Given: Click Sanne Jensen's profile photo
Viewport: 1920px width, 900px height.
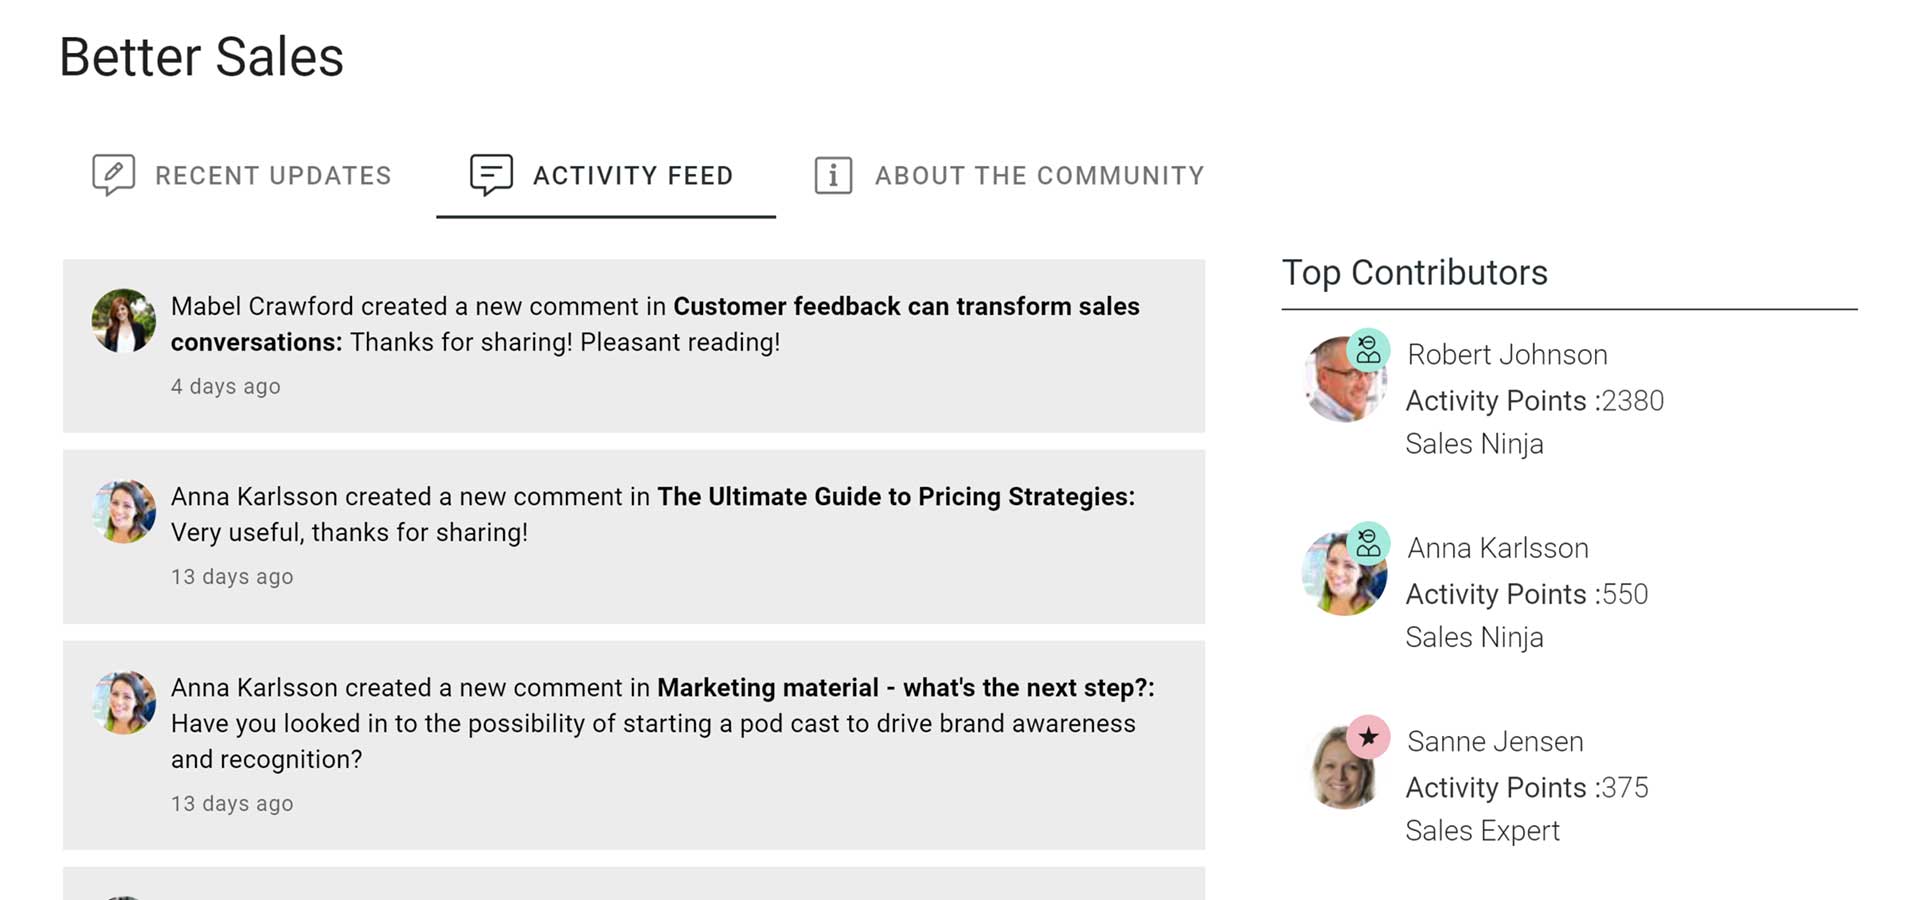Looking at the screenshot, I should click(x=1343, y=768).
